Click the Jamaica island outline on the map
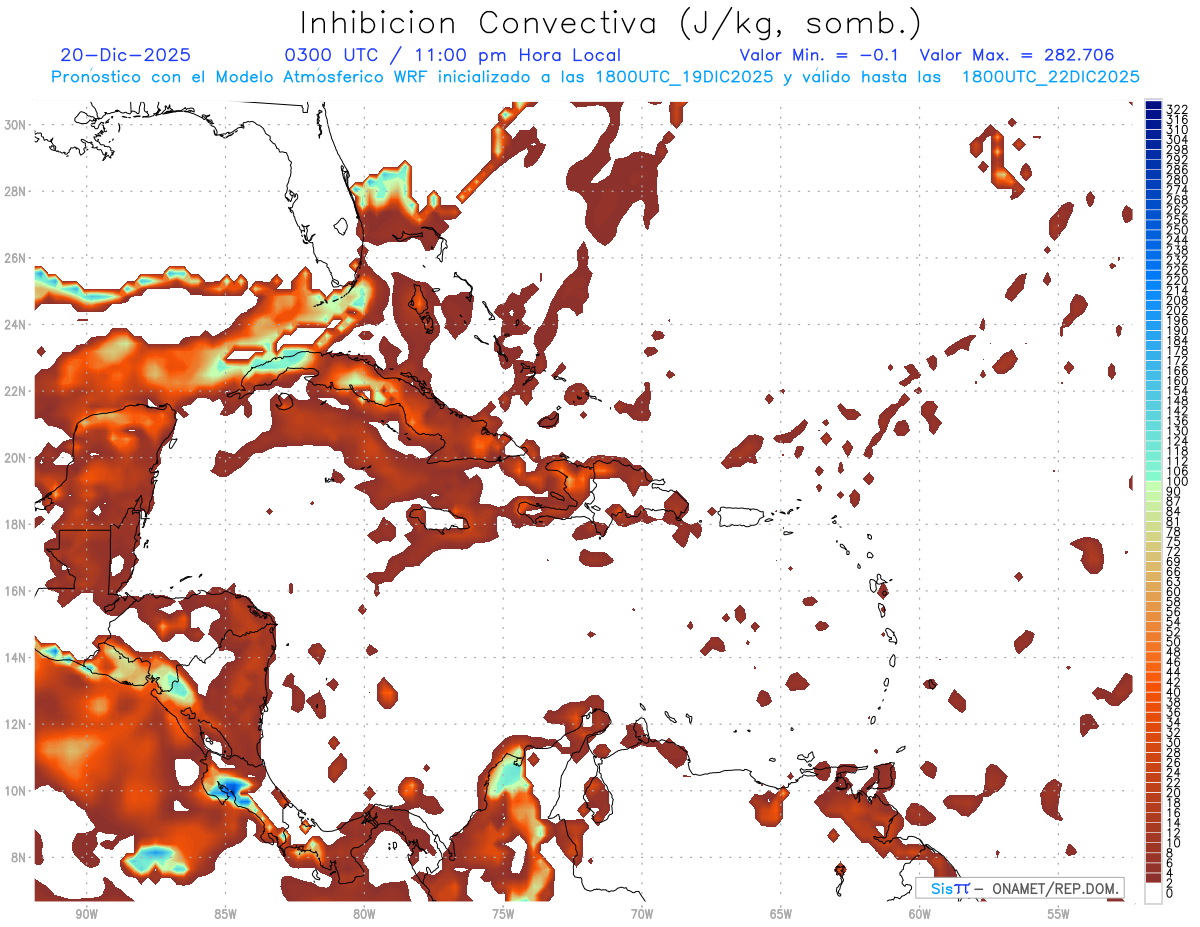This screenshot has width=1200, height=927. point(440,520)
